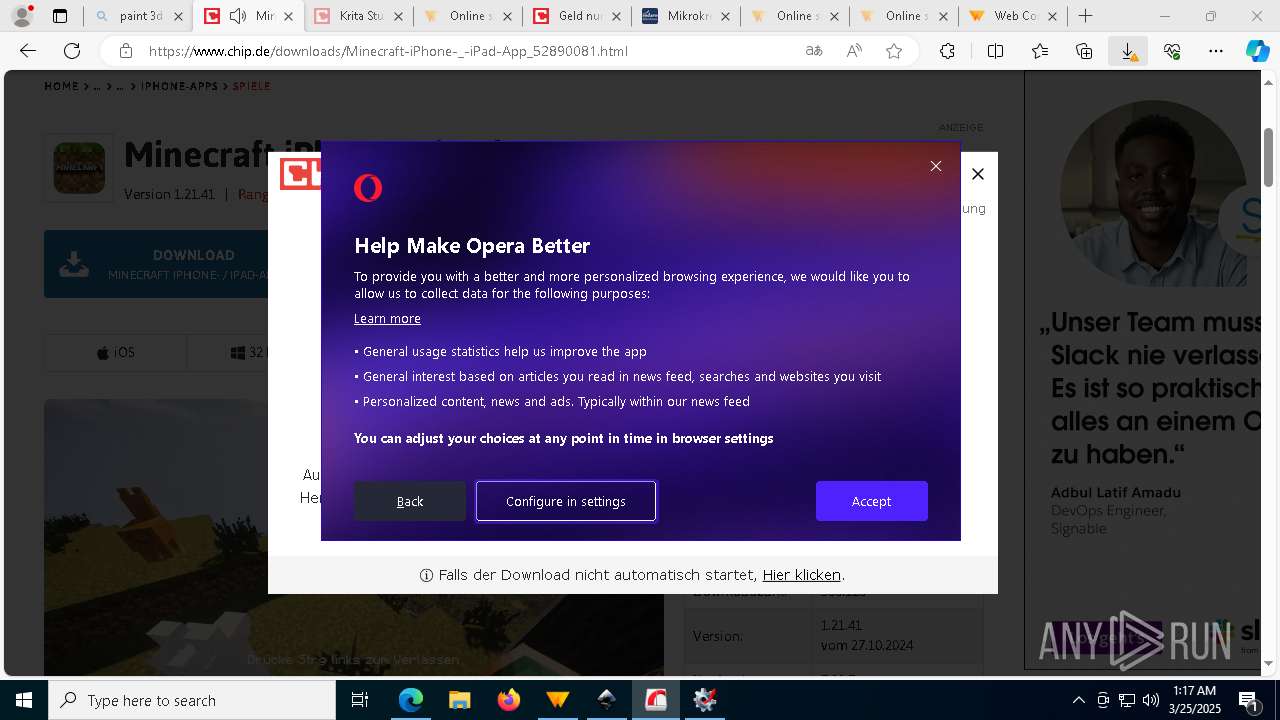
Task: Click the Slack advertisement person photo
Action: tap(1154, 192)
